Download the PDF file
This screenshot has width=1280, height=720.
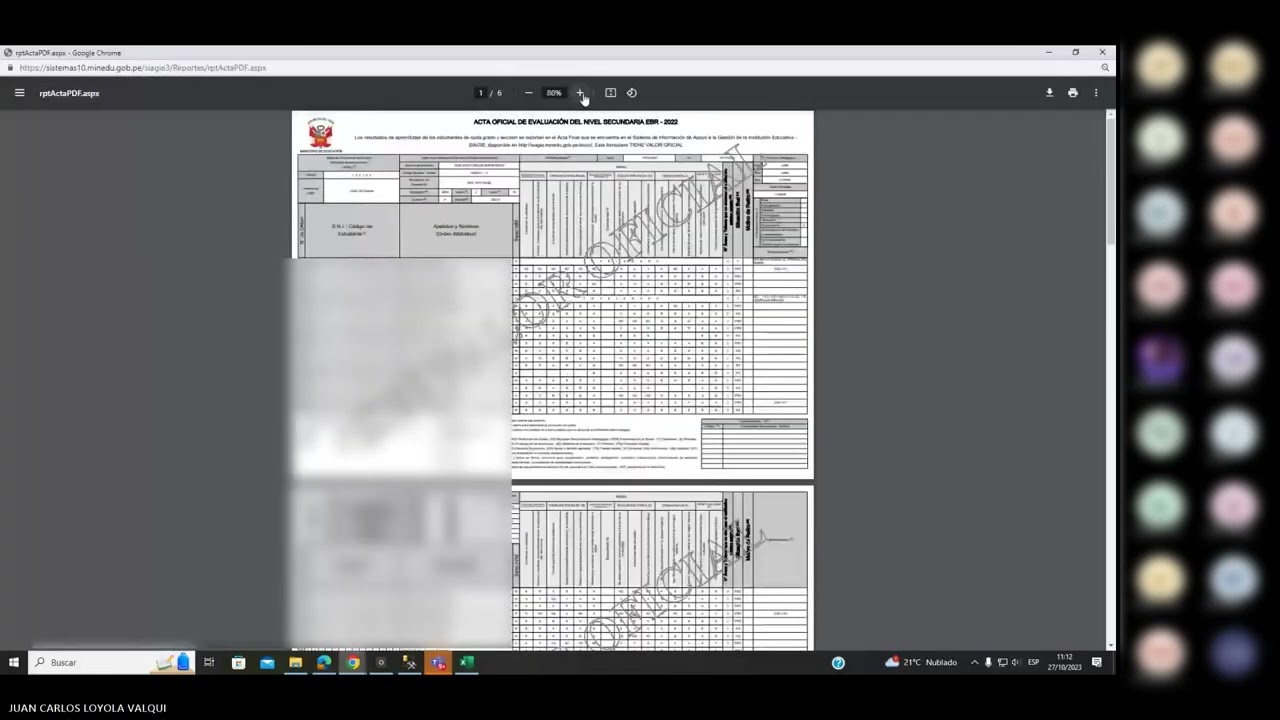(1049, 93)
